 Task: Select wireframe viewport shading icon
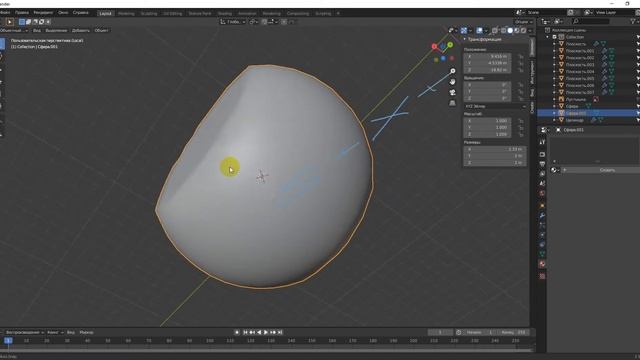(x=504, y=30)
